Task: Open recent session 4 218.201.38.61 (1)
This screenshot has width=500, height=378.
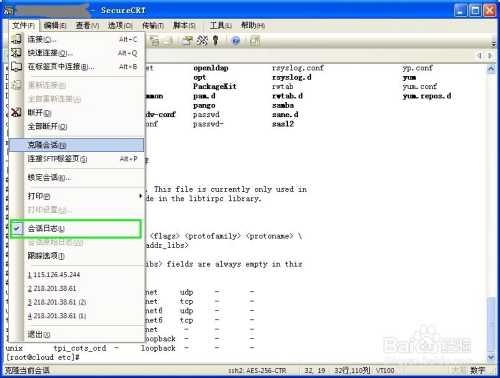Action: (x=77, y=316)
